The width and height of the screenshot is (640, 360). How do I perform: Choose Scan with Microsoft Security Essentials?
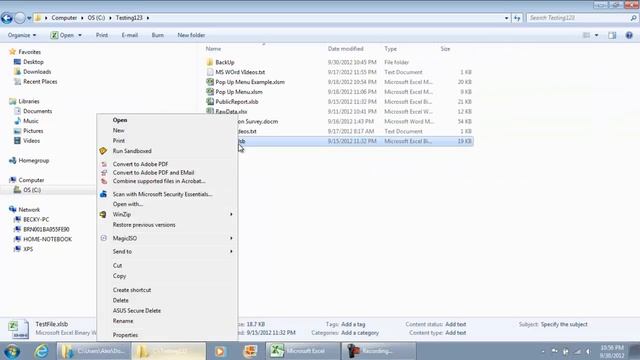coord(162,194)
